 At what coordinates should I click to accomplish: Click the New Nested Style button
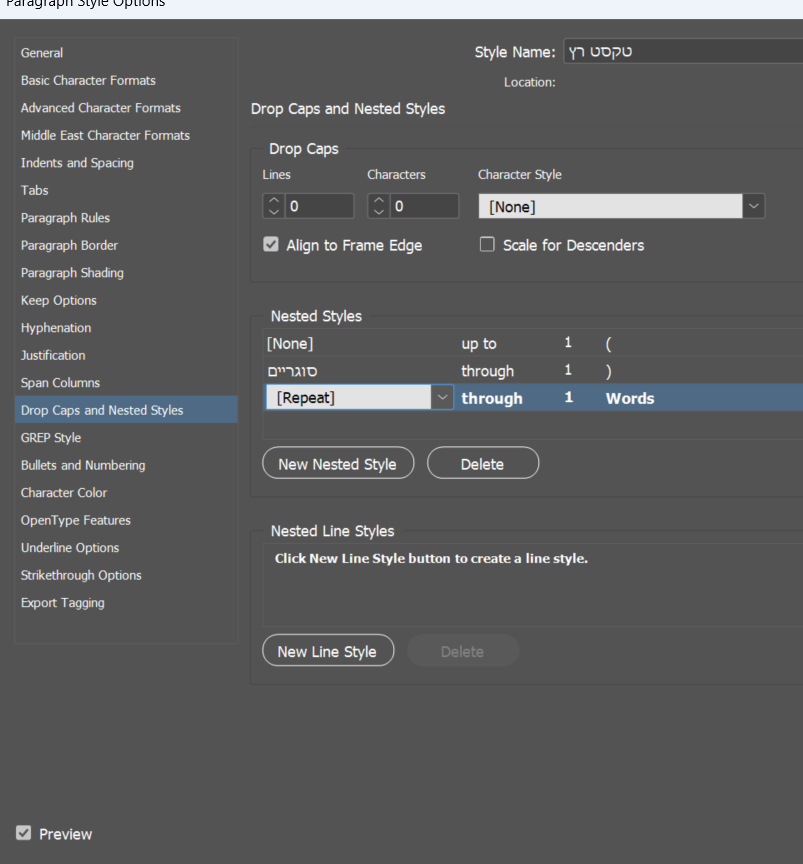[337, 464]
